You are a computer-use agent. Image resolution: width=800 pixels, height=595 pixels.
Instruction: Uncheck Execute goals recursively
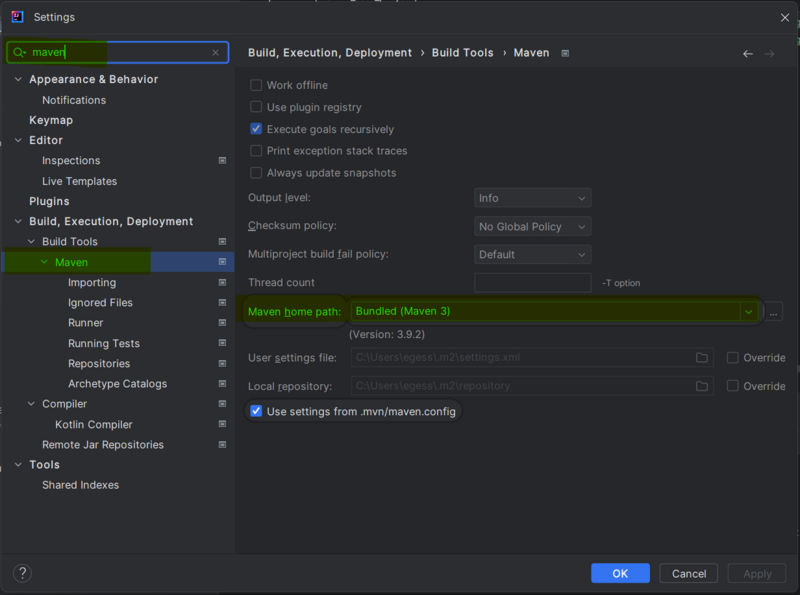256,129
